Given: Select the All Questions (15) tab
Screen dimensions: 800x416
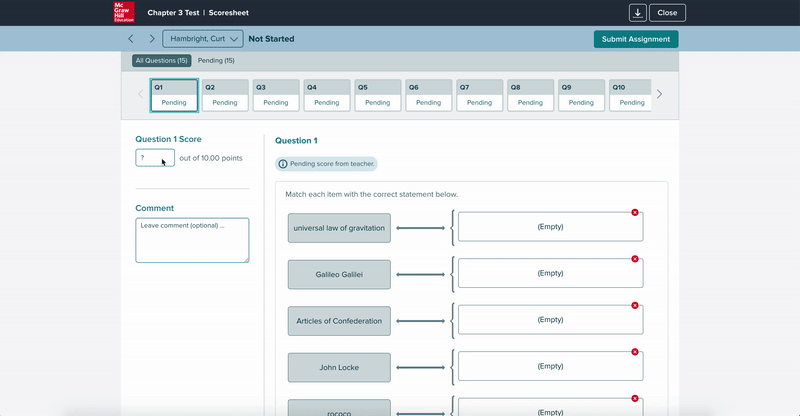Looking at the screenshot, I should click(x=161, y=61).
